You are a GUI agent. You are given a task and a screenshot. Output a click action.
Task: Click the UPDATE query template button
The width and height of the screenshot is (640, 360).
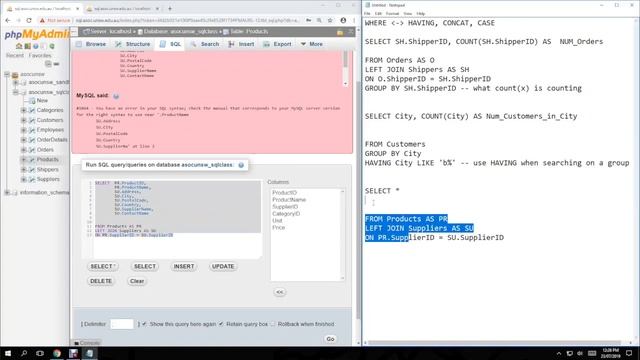tap(223, 267)
